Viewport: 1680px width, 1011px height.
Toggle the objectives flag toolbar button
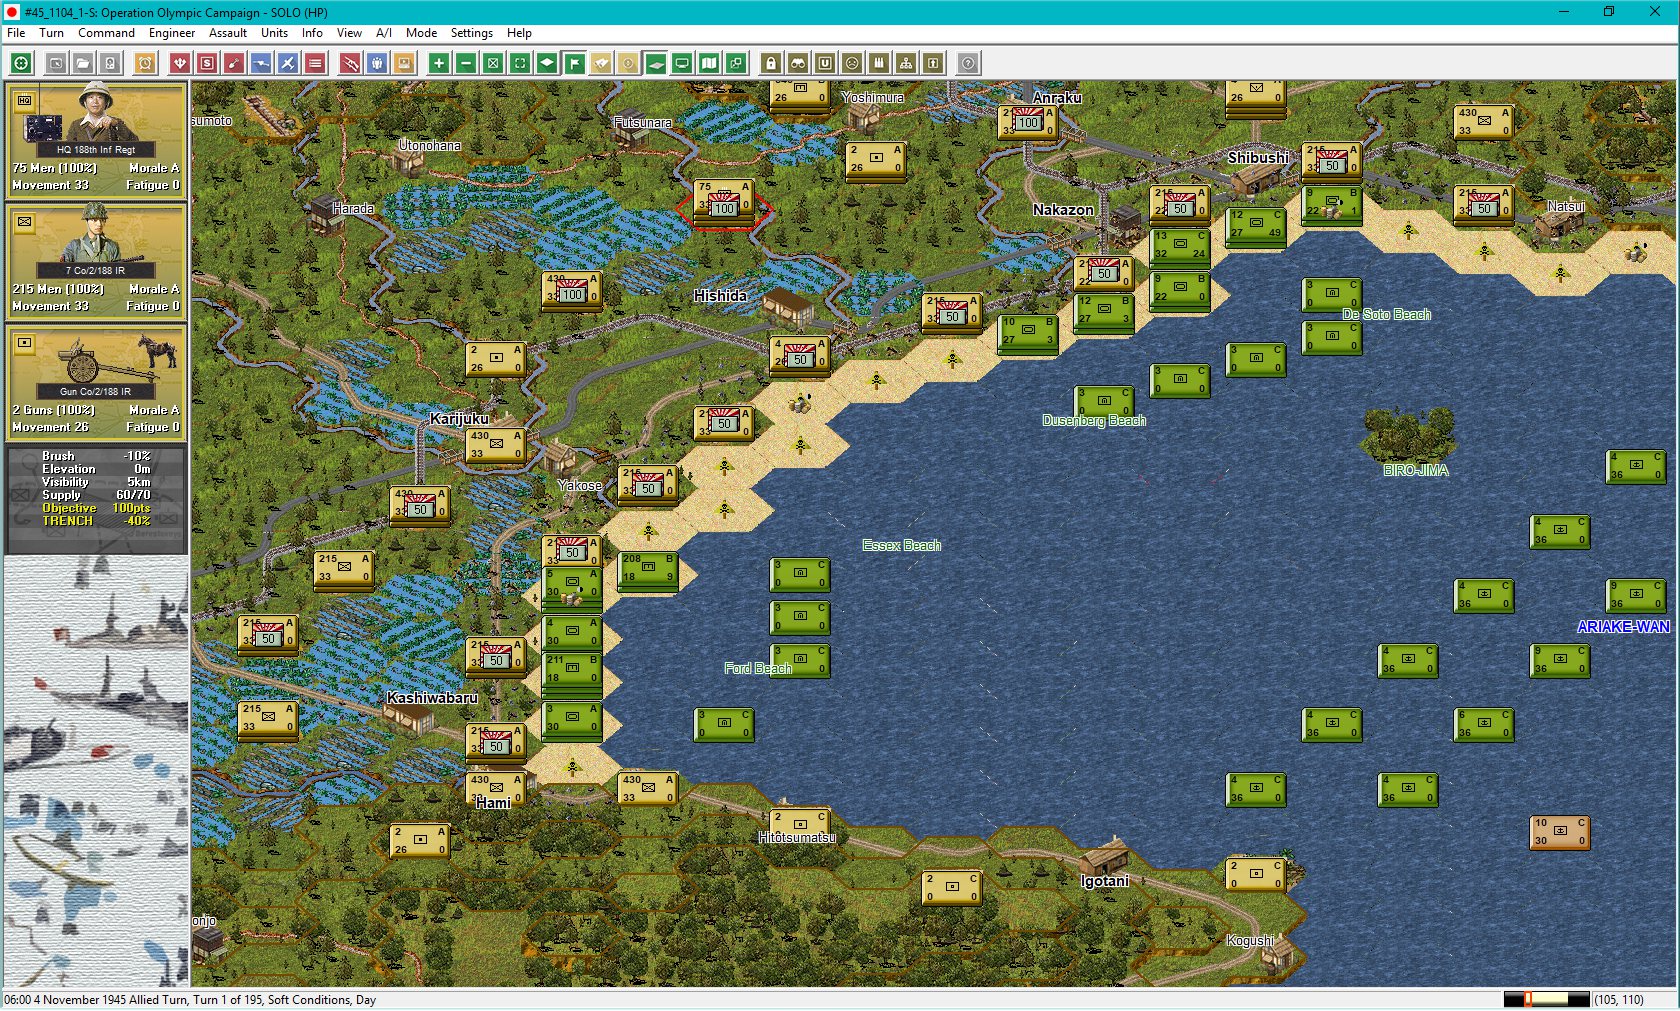click(x=574, y=64)
